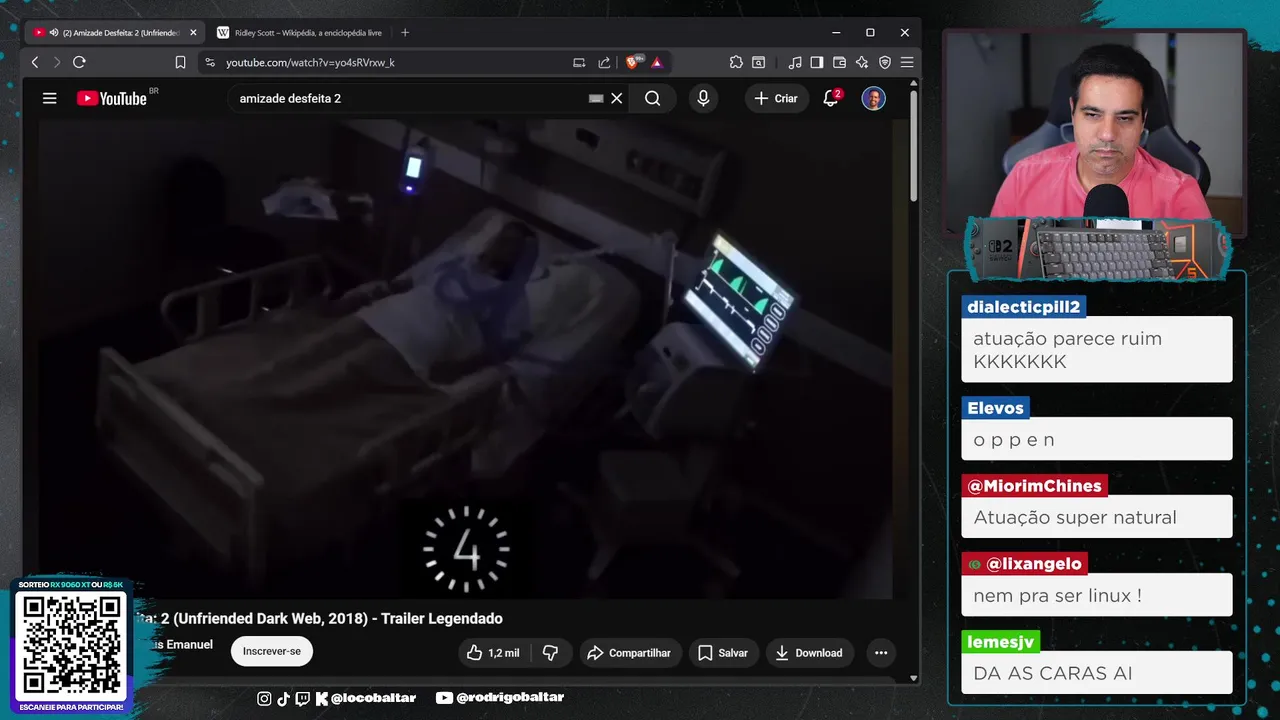Open site settings icon beside the URL
This screenshot has width=1280, height=720.
(x=209, y=62)
